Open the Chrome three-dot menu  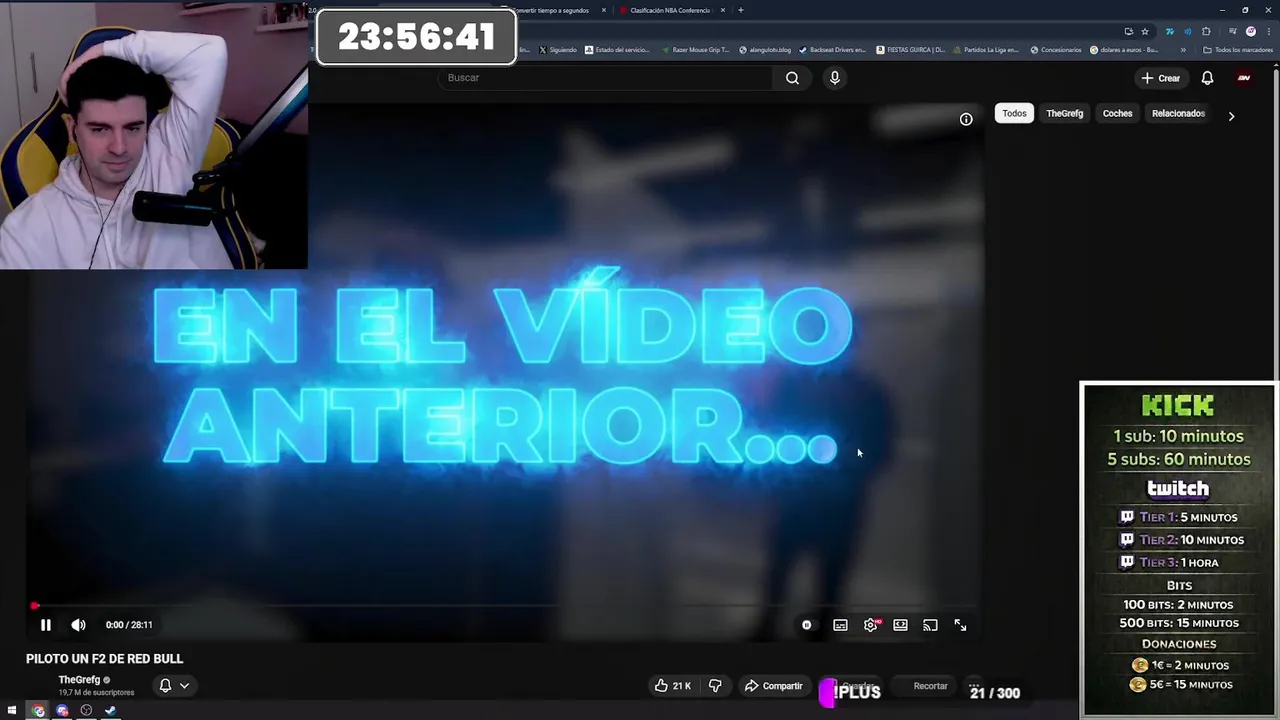pyautogui.click(x=1268, y=31)
